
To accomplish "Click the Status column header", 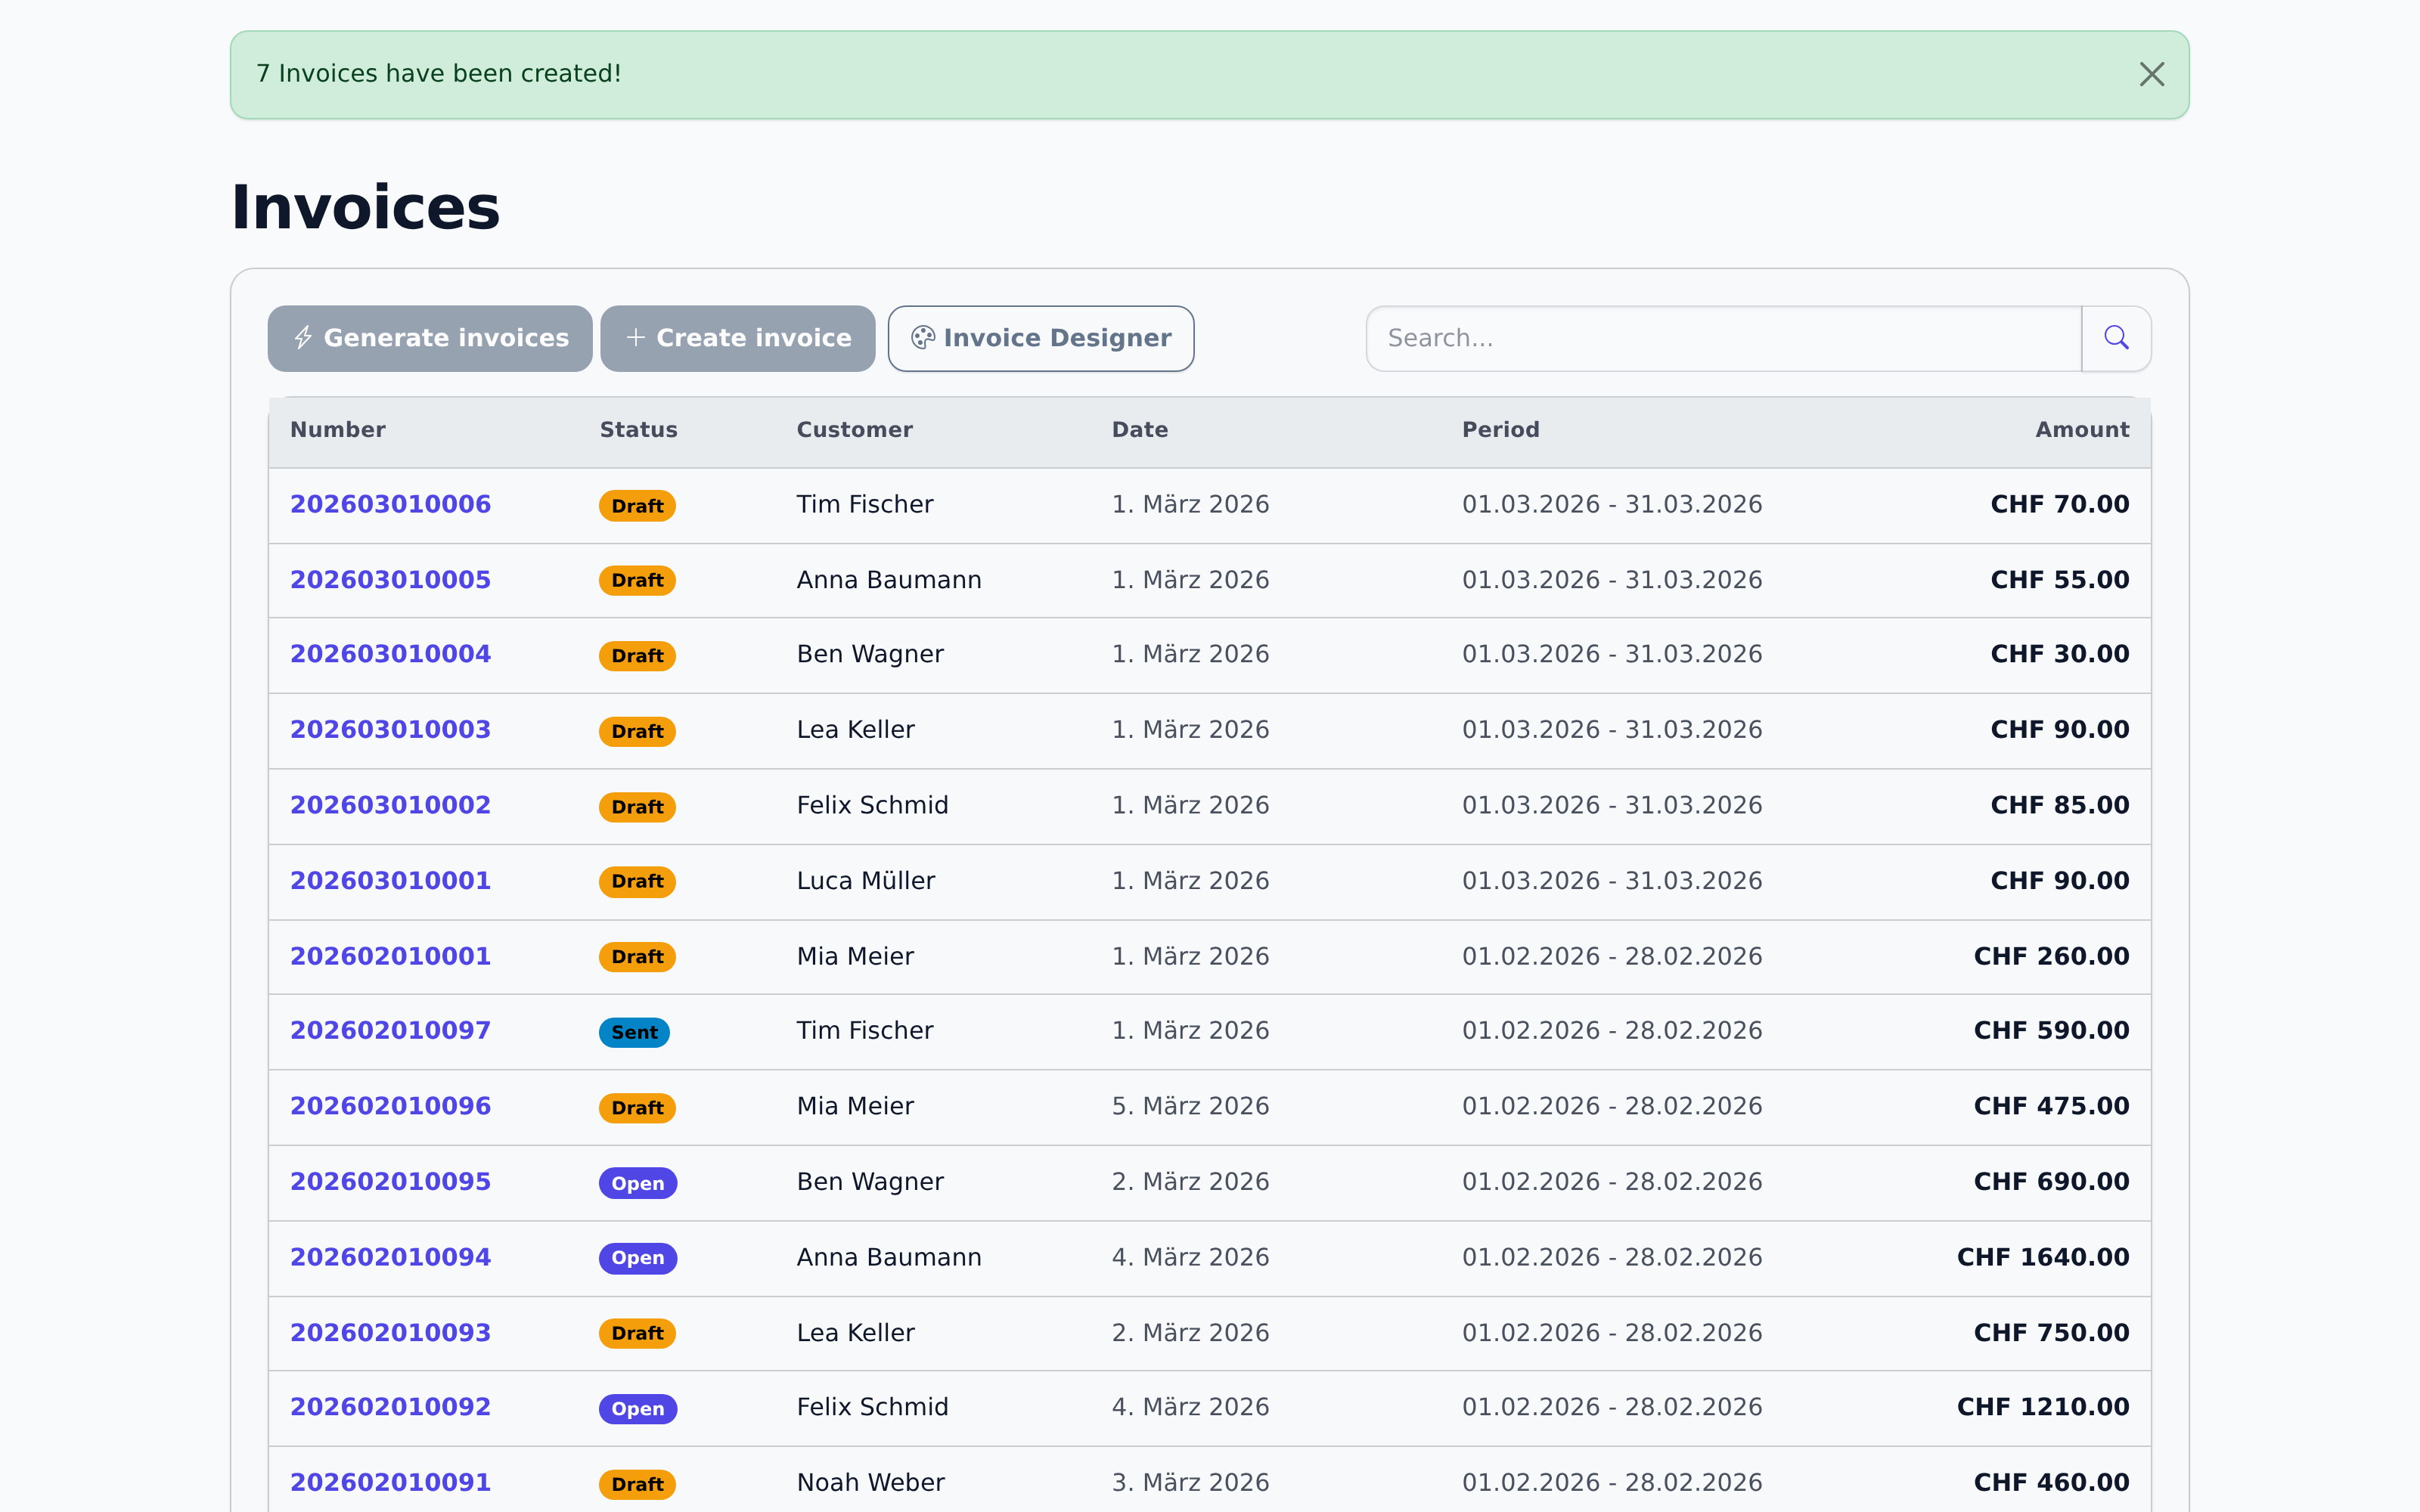I will pos(638,430).
